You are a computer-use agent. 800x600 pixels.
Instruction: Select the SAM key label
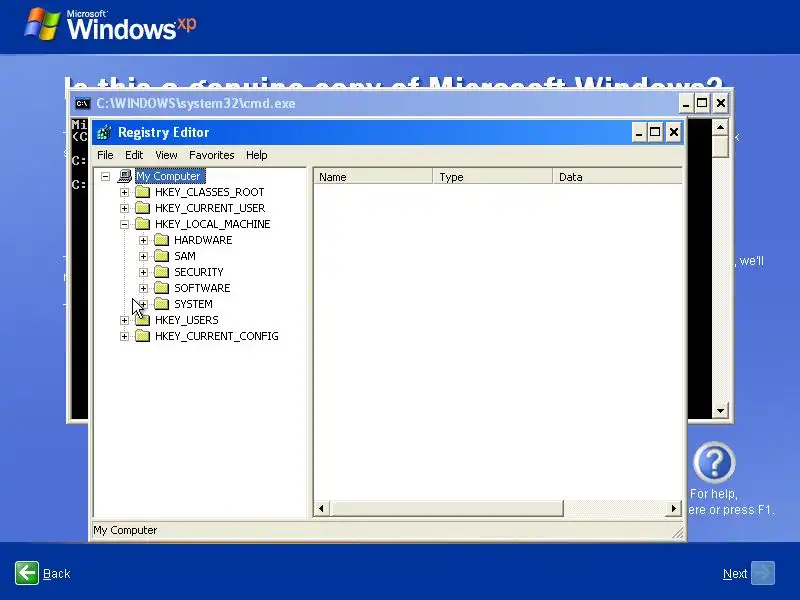(185, 256)
